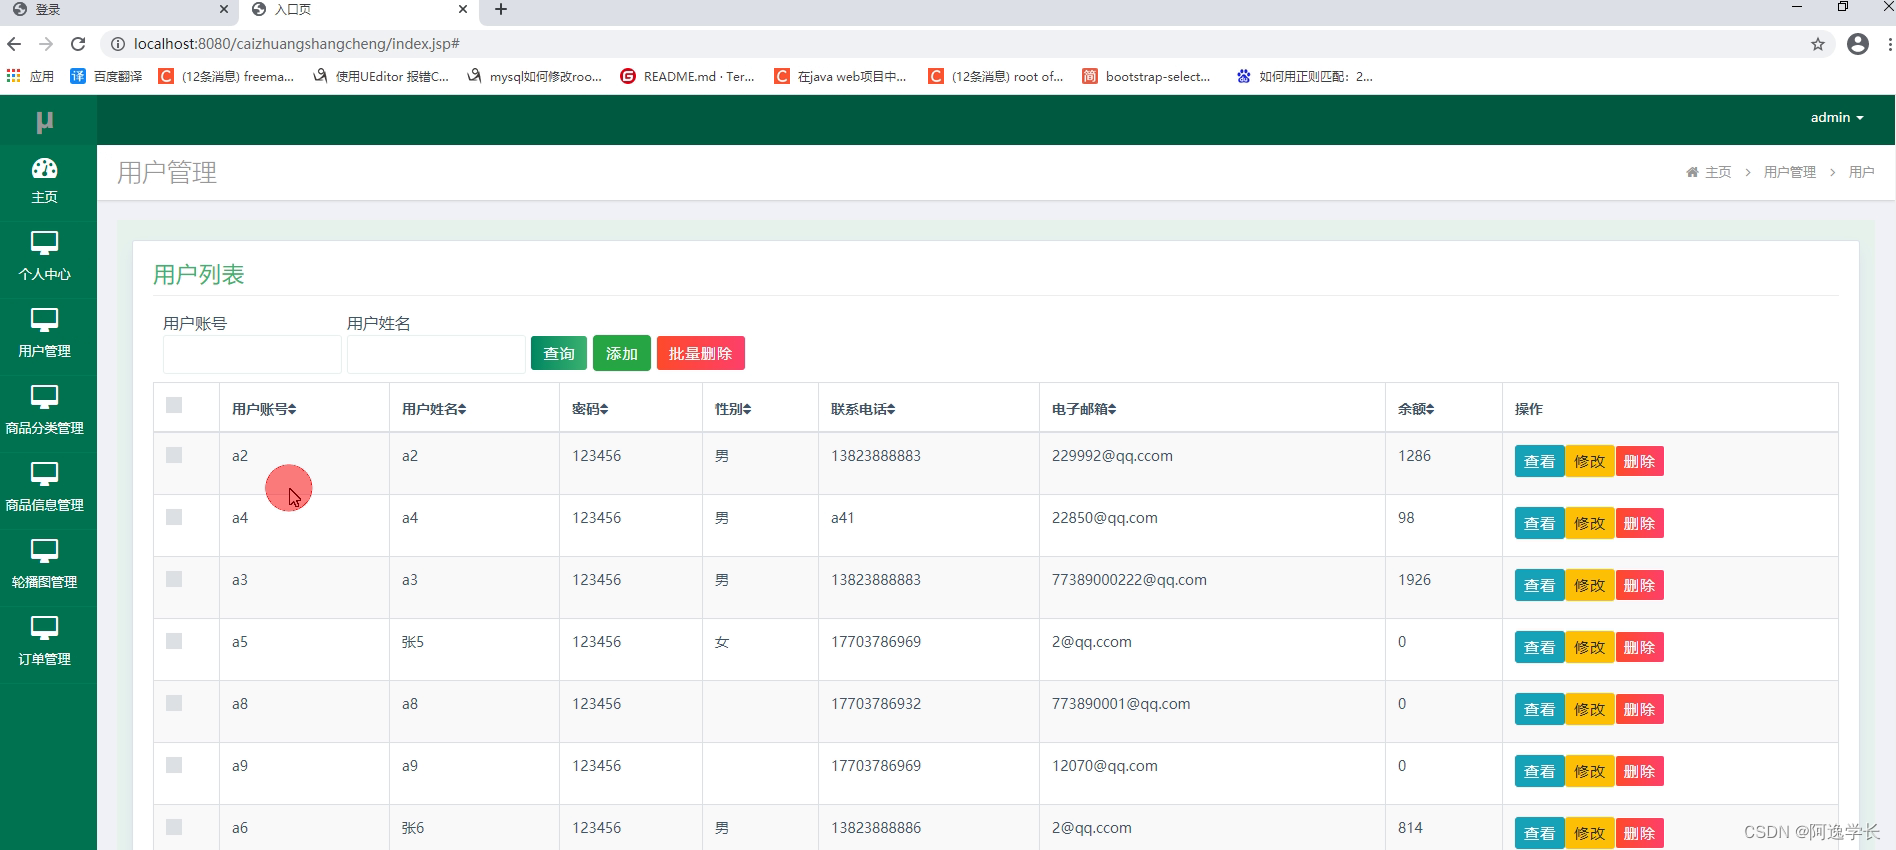Open new browser tab with plus icon

click(501, 10)
